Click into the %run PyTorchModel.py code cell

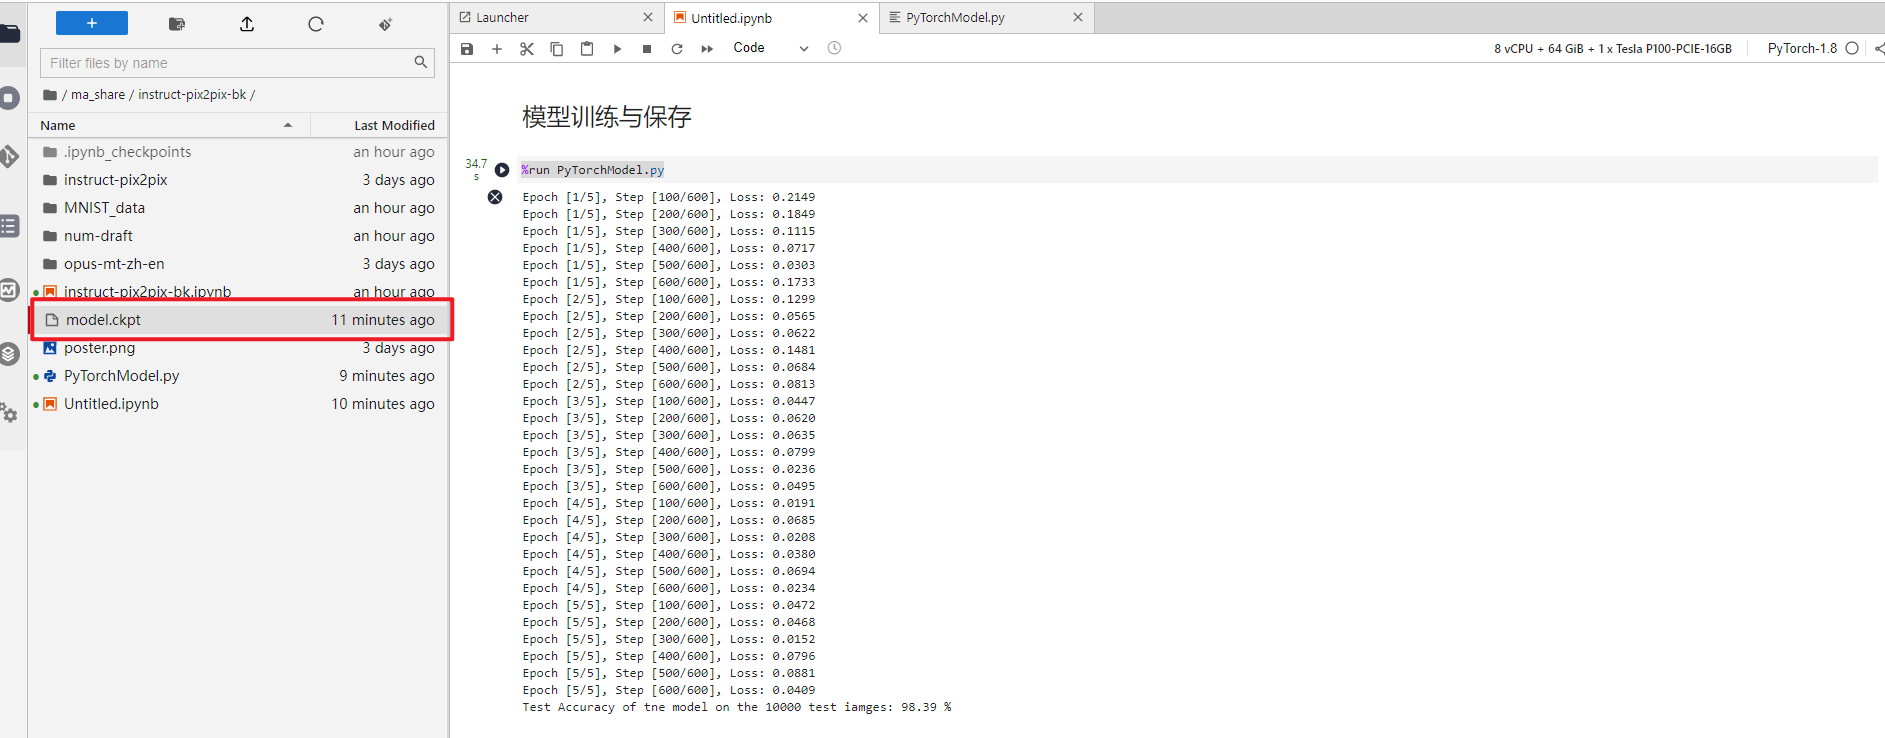(1198, 170)
